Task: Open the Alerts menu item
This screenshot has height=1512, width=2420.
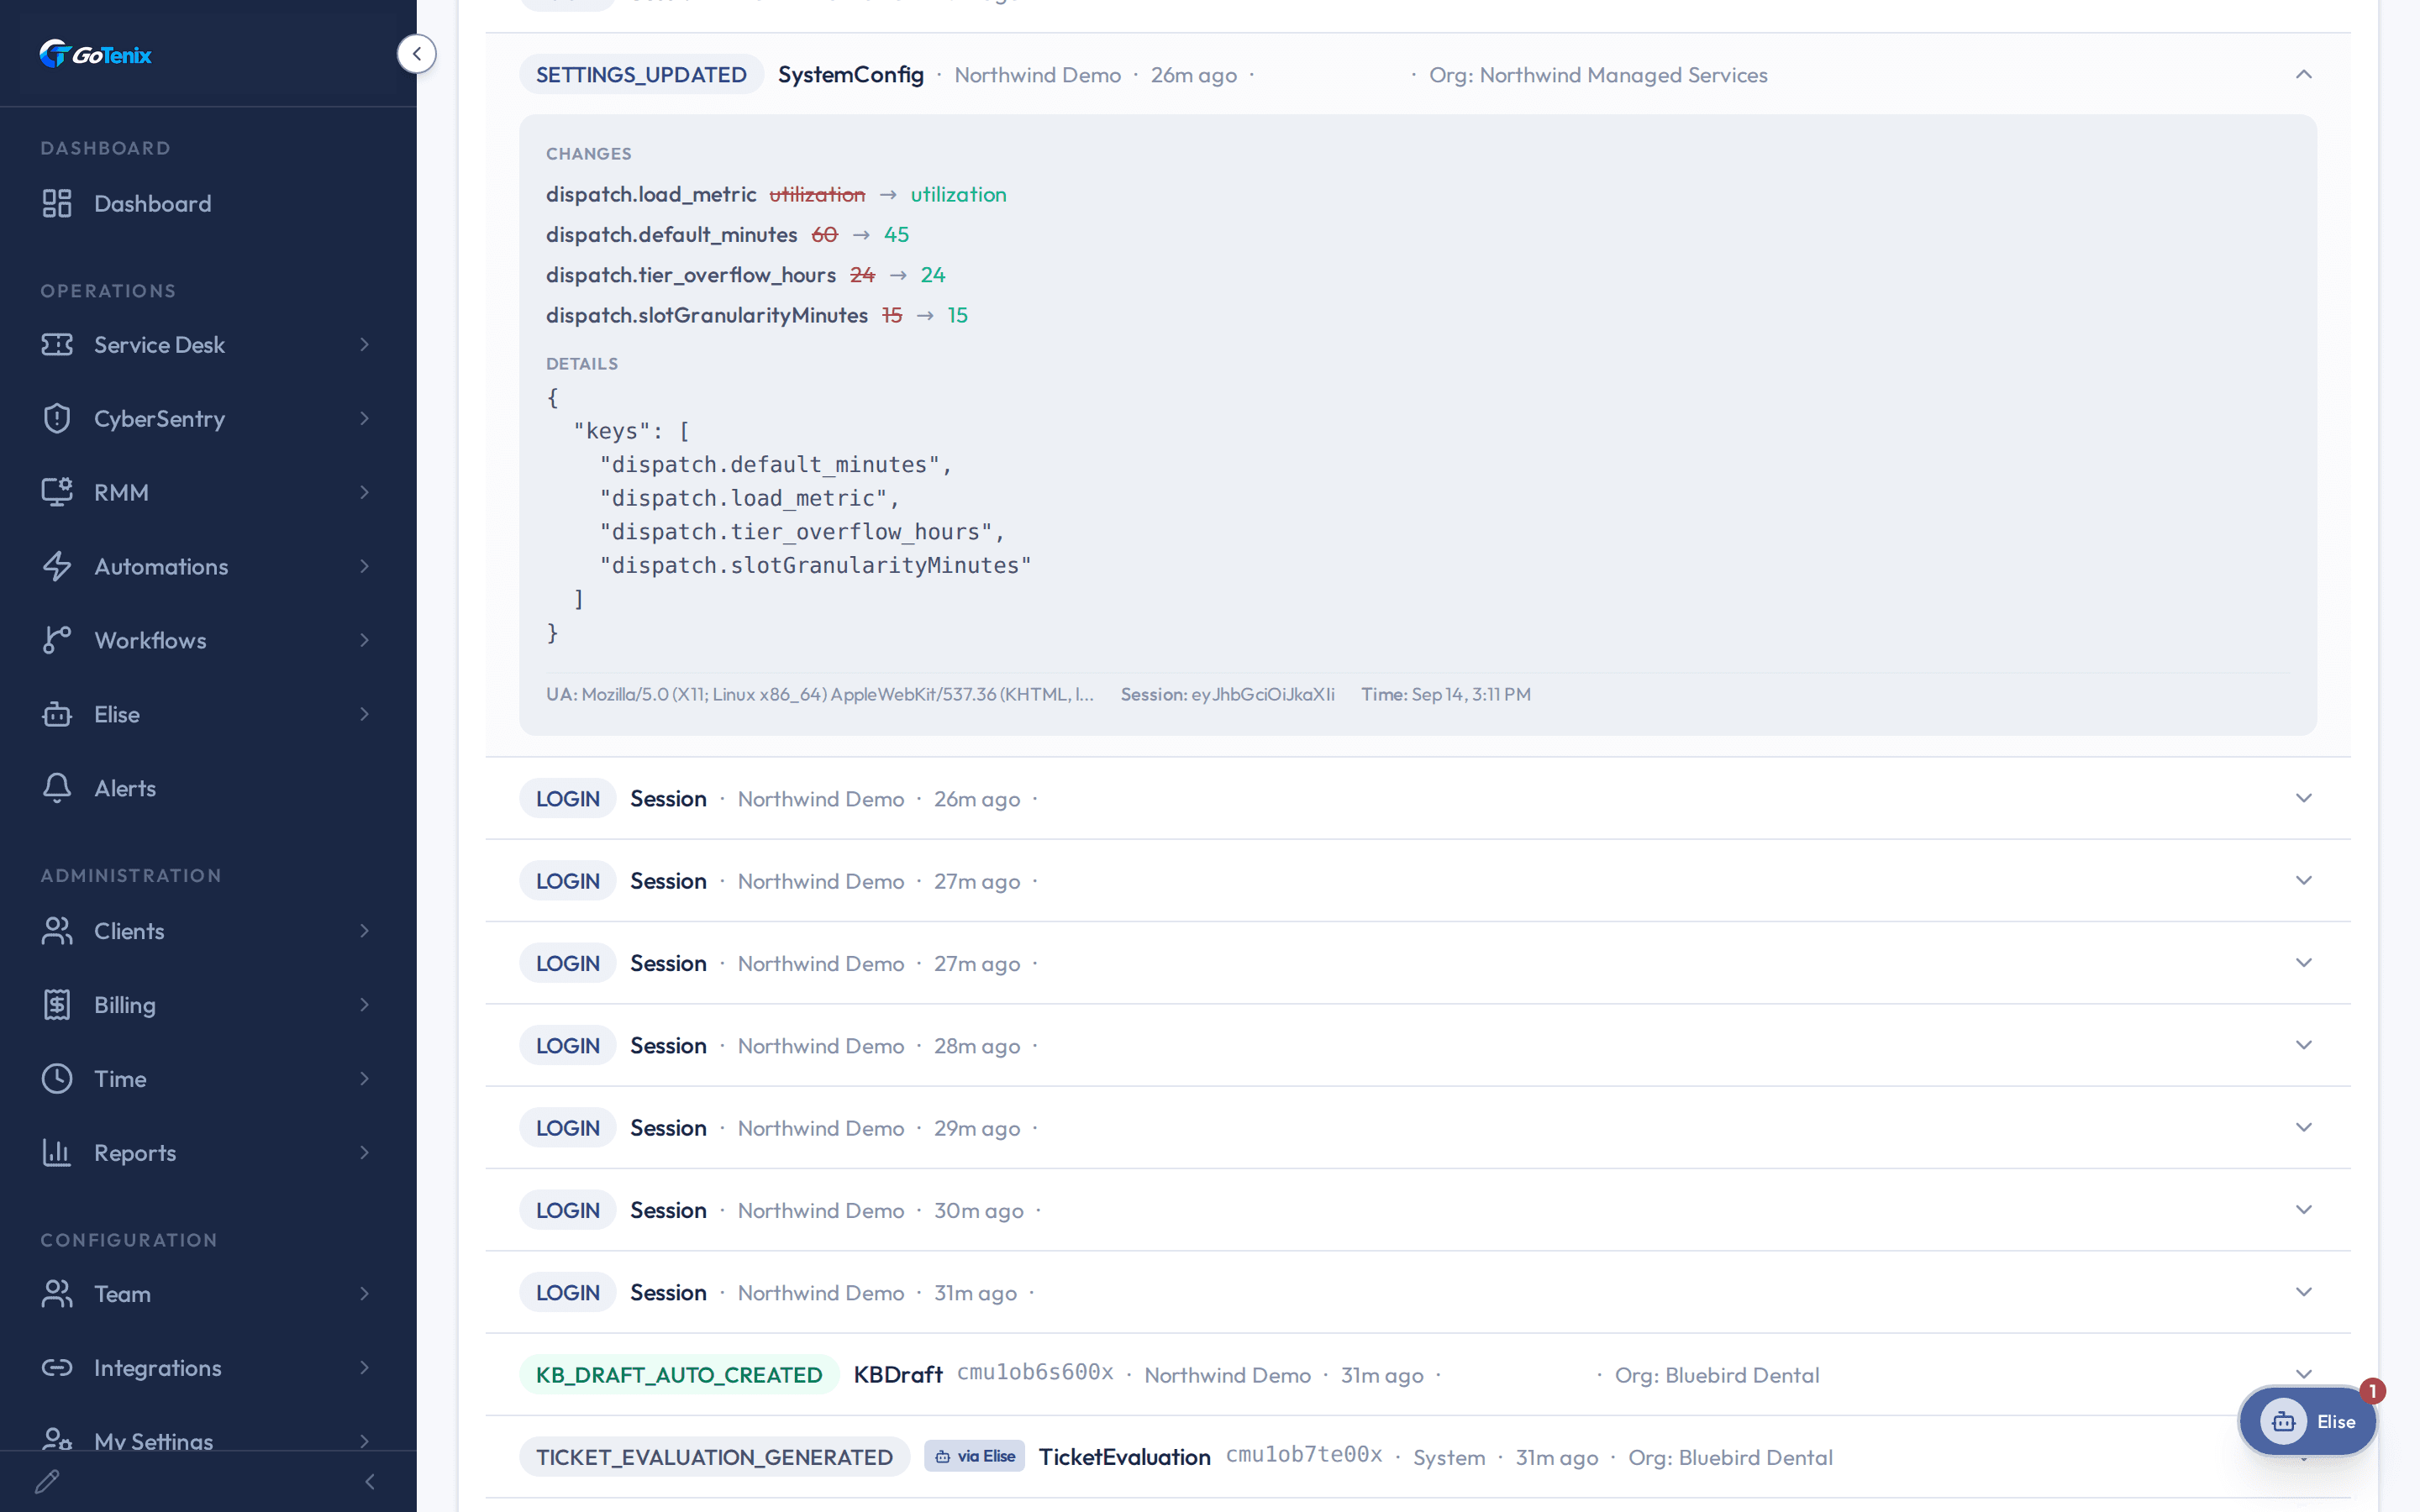Action: pyautogui.click(x=208, y=788)
